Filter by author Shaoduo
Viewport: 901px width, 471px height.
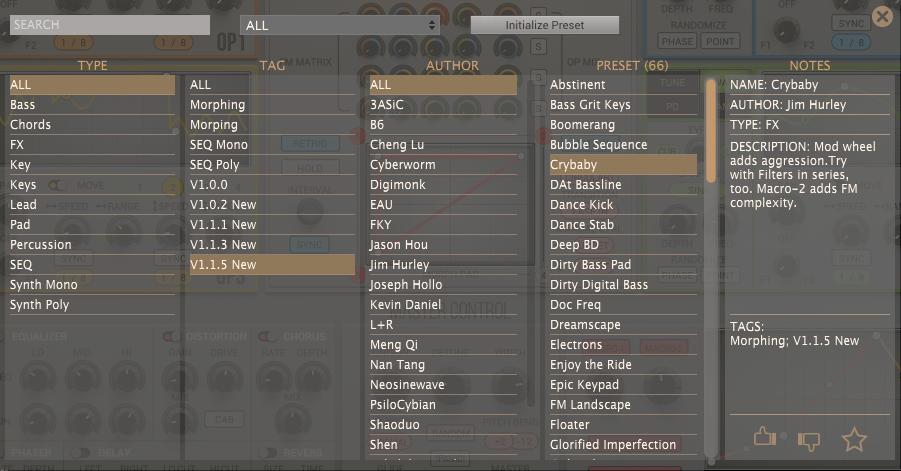444,425
